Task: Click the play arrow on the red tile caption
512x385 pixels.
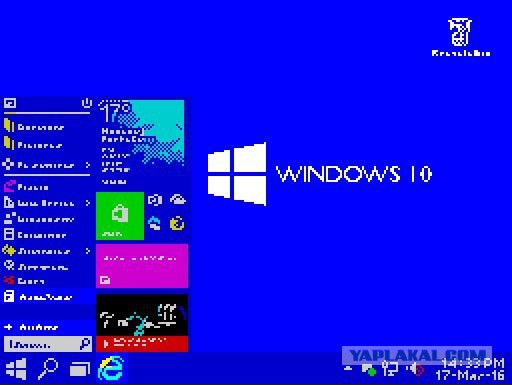Action: tap(106, 343)
